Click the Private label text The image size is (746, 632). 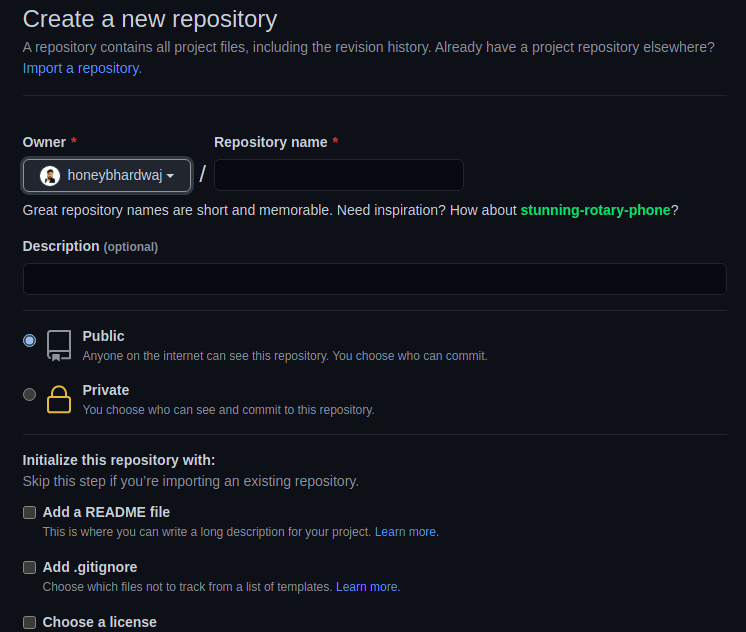pyautogui.click(x=106, y=390)
